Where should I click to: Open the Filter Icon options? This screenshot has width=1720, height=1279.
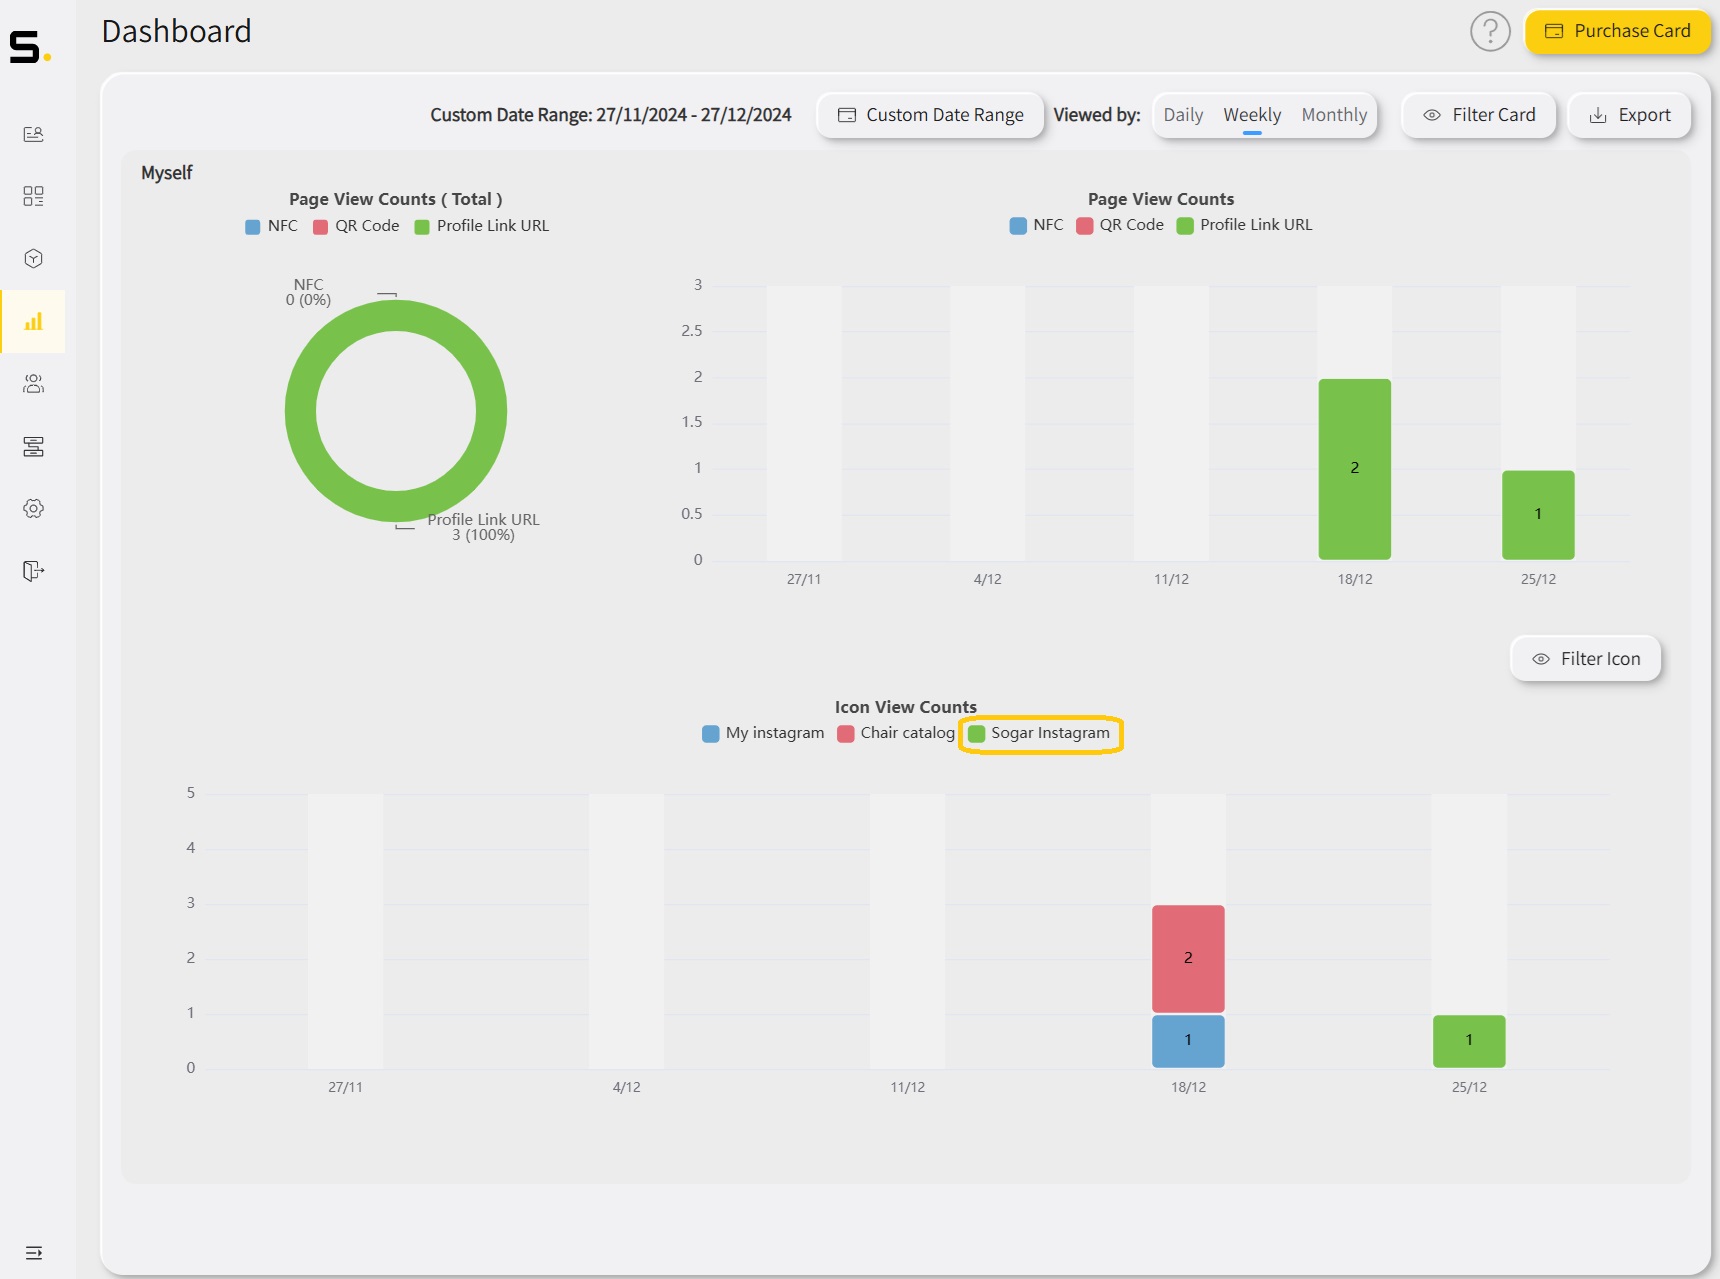(x=1586, y=659)
